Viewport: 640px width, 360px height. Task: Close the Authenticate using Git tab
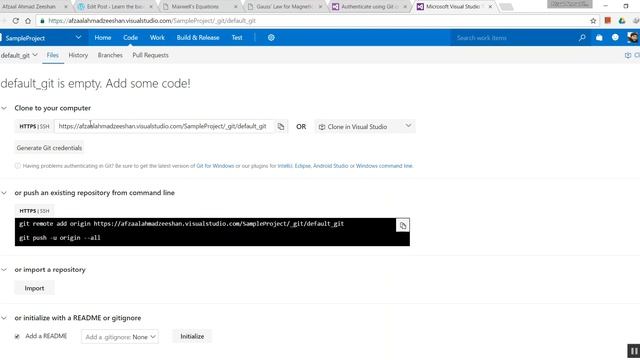pyautogui.click(x=405, y=7)
